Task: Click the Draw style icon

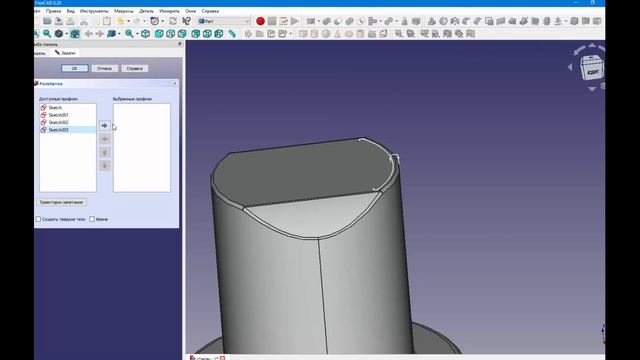Action: (59, 34)
